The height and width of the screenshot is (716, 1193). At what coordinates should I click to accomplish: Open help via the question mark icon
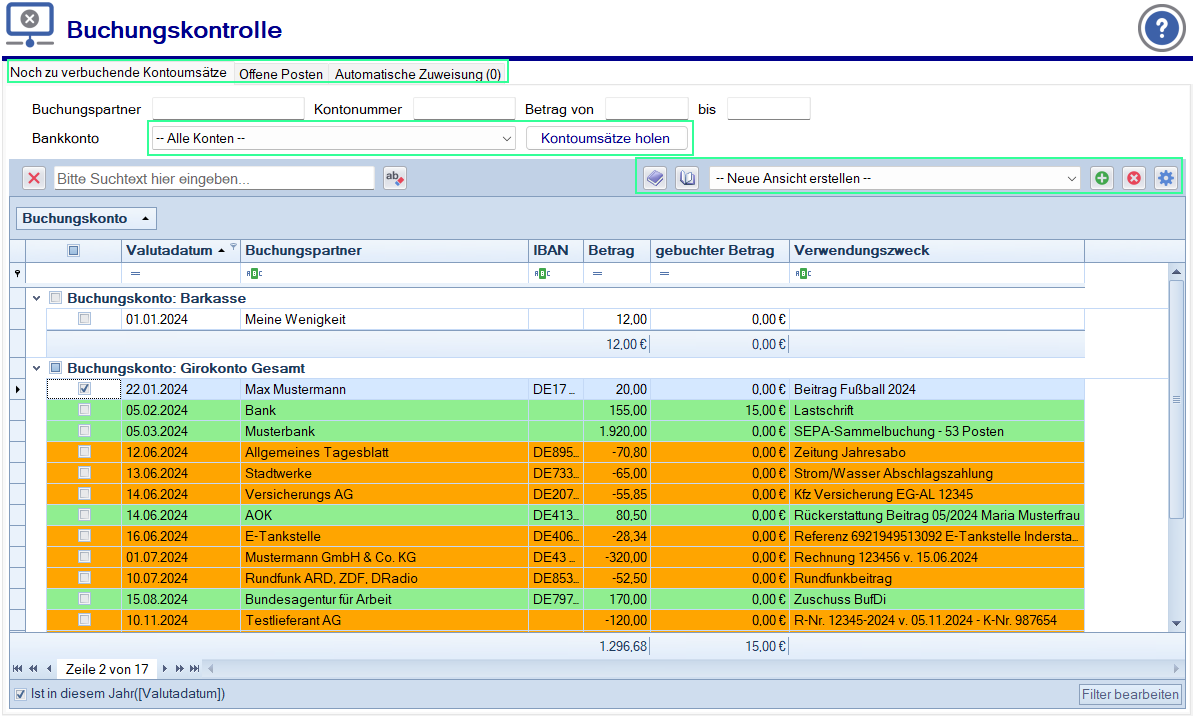(x=1161, y=29)
